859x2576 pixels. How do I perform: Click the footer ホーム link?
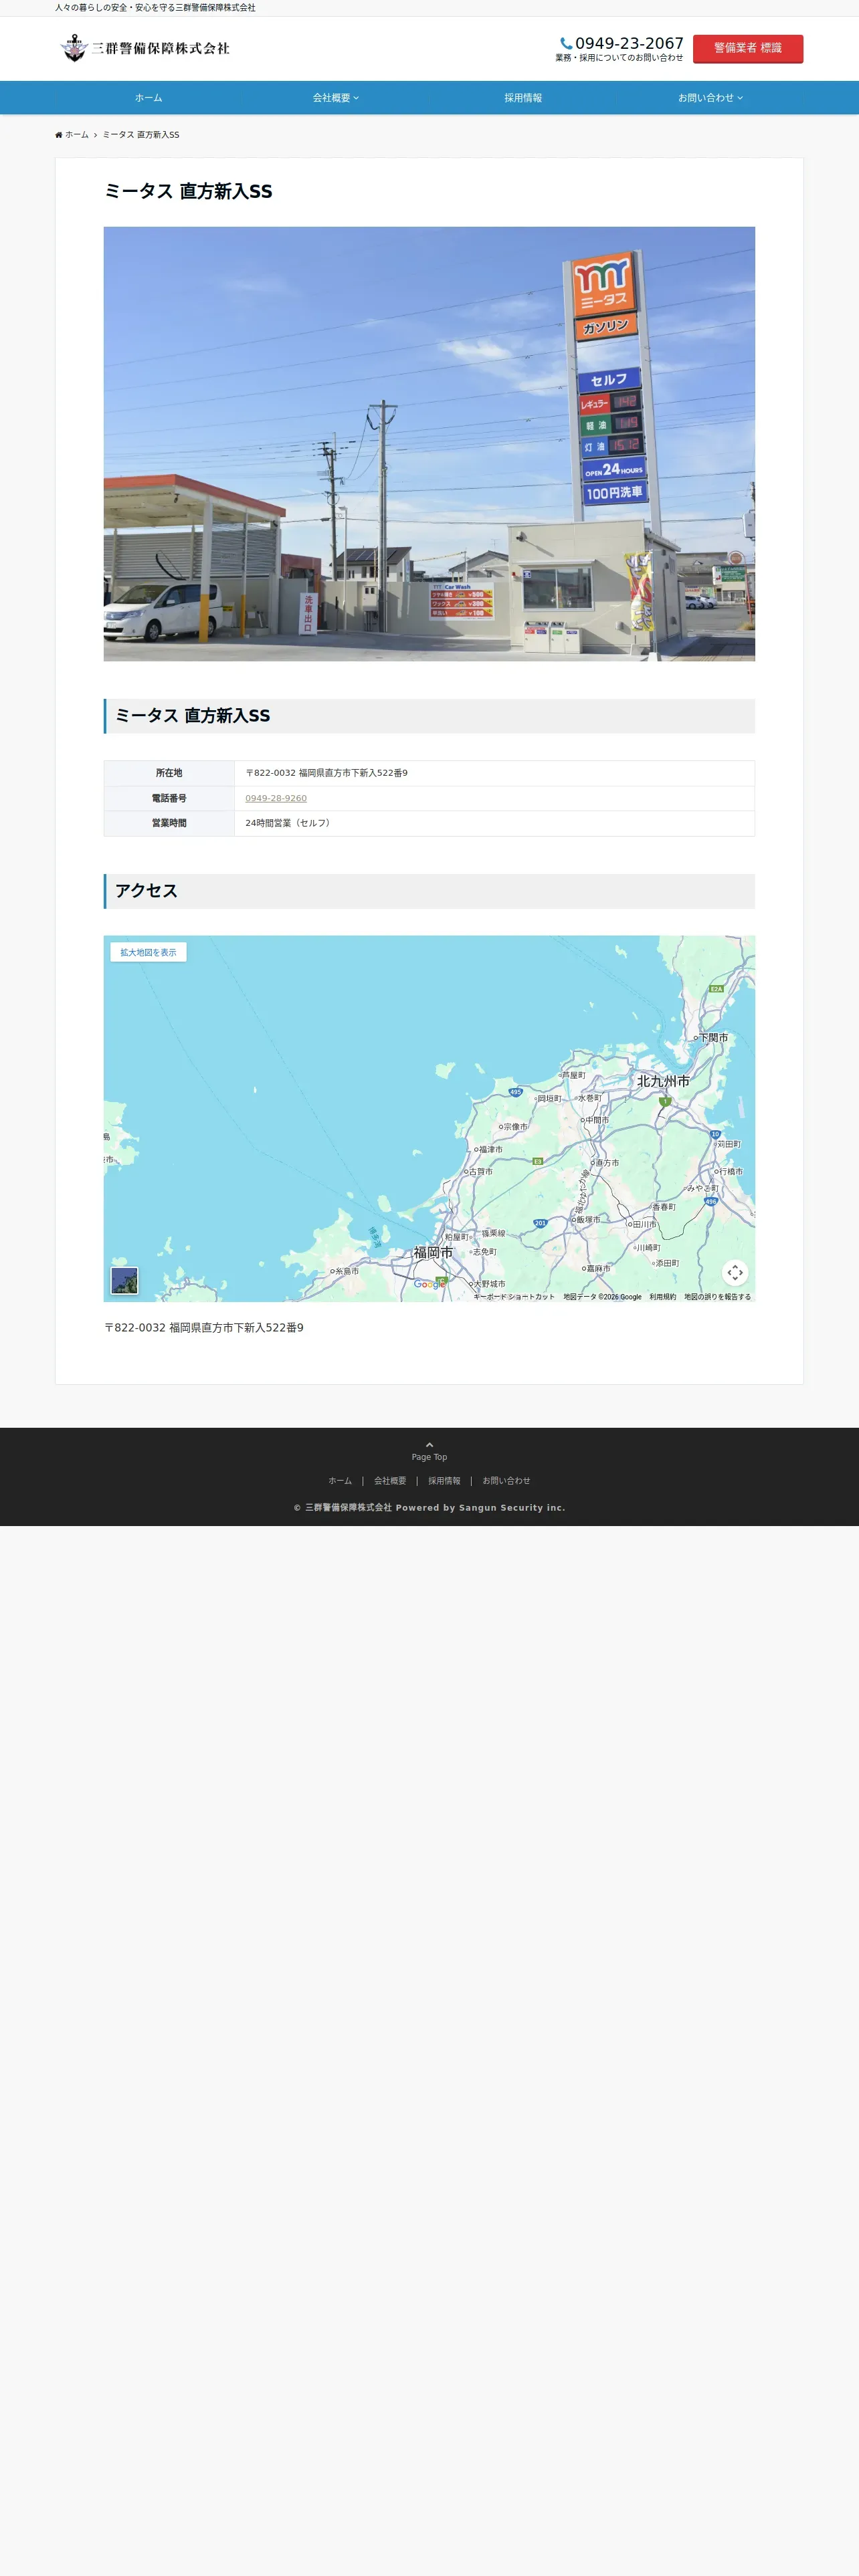click(340, 1481)
